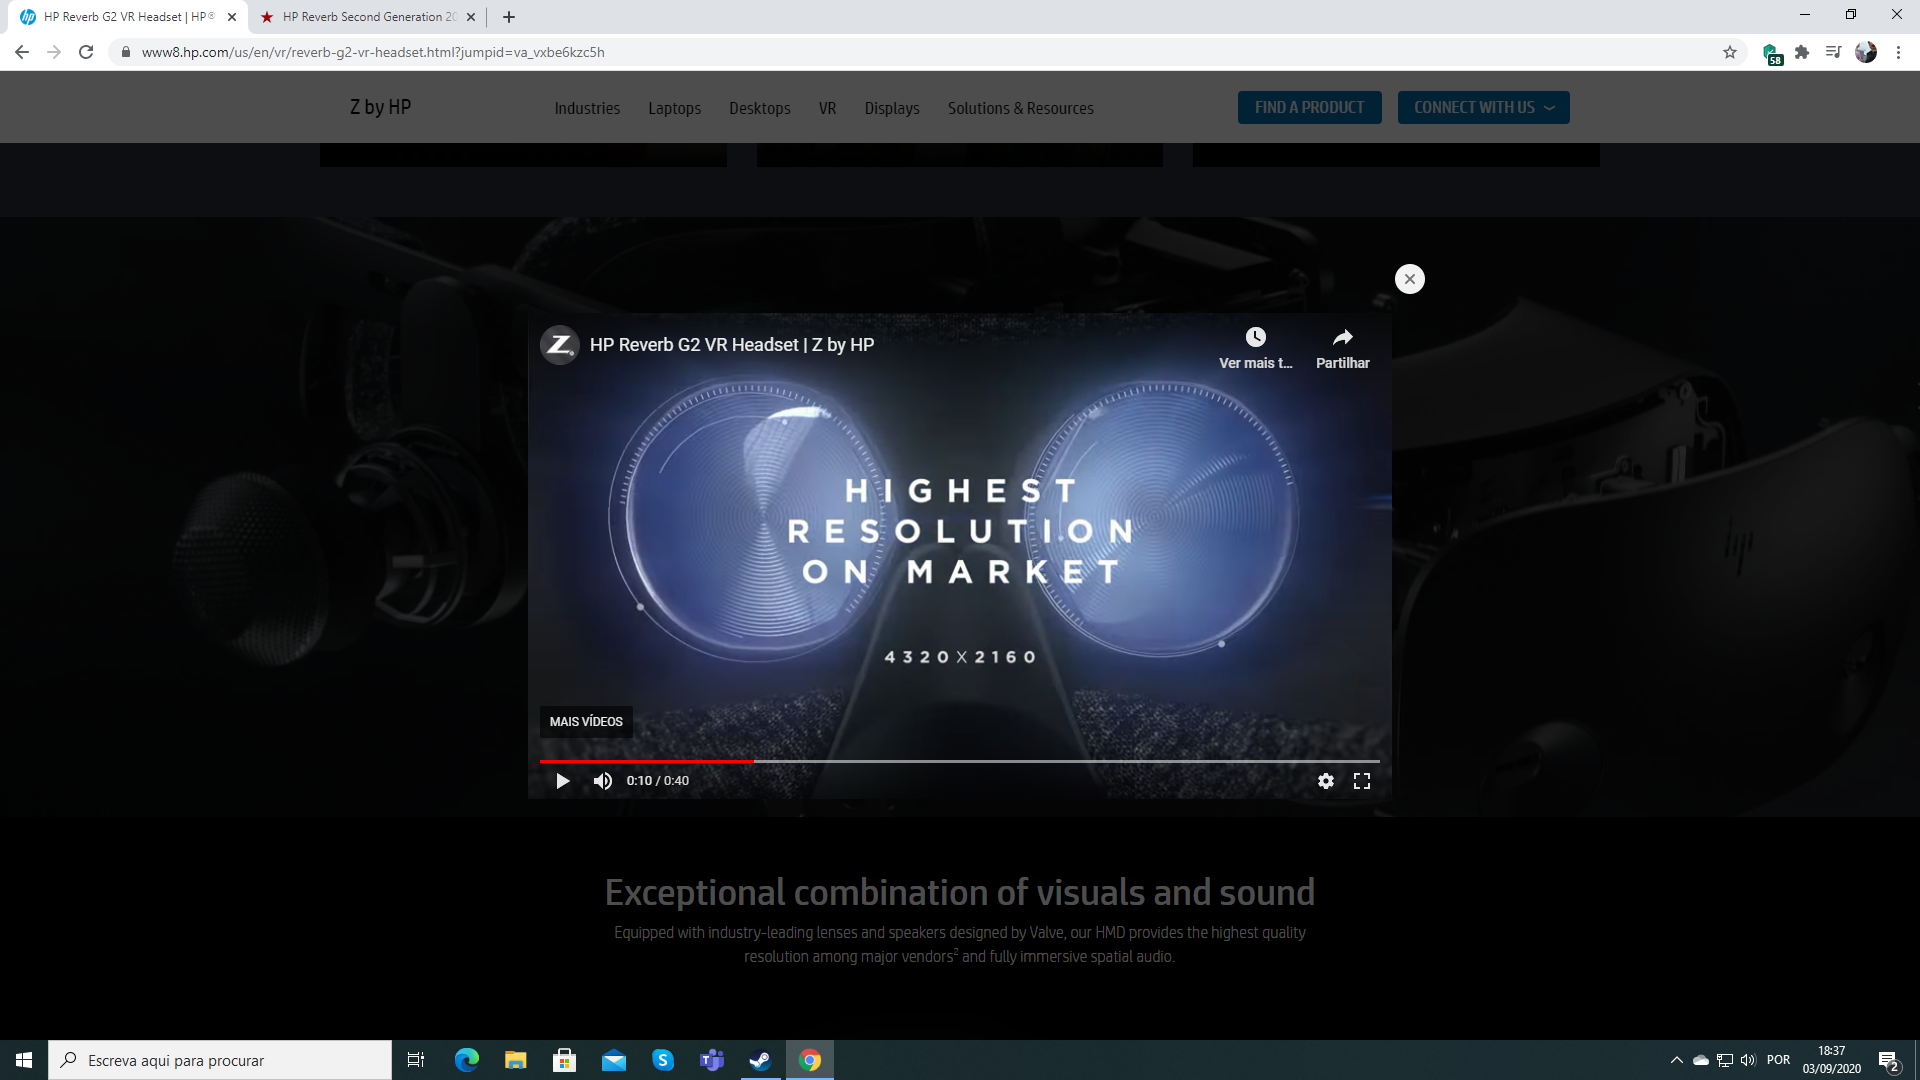Open the Industries menu
The height and width of the screenshot is (1080, 1920).
tap(587, 108)
